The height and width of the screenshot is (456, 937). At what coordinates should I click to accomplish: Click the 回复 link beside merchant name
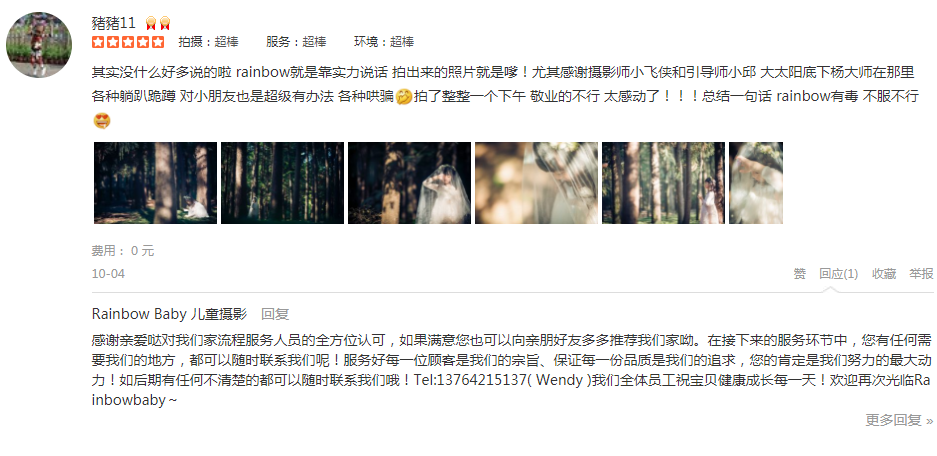[275, 314]
